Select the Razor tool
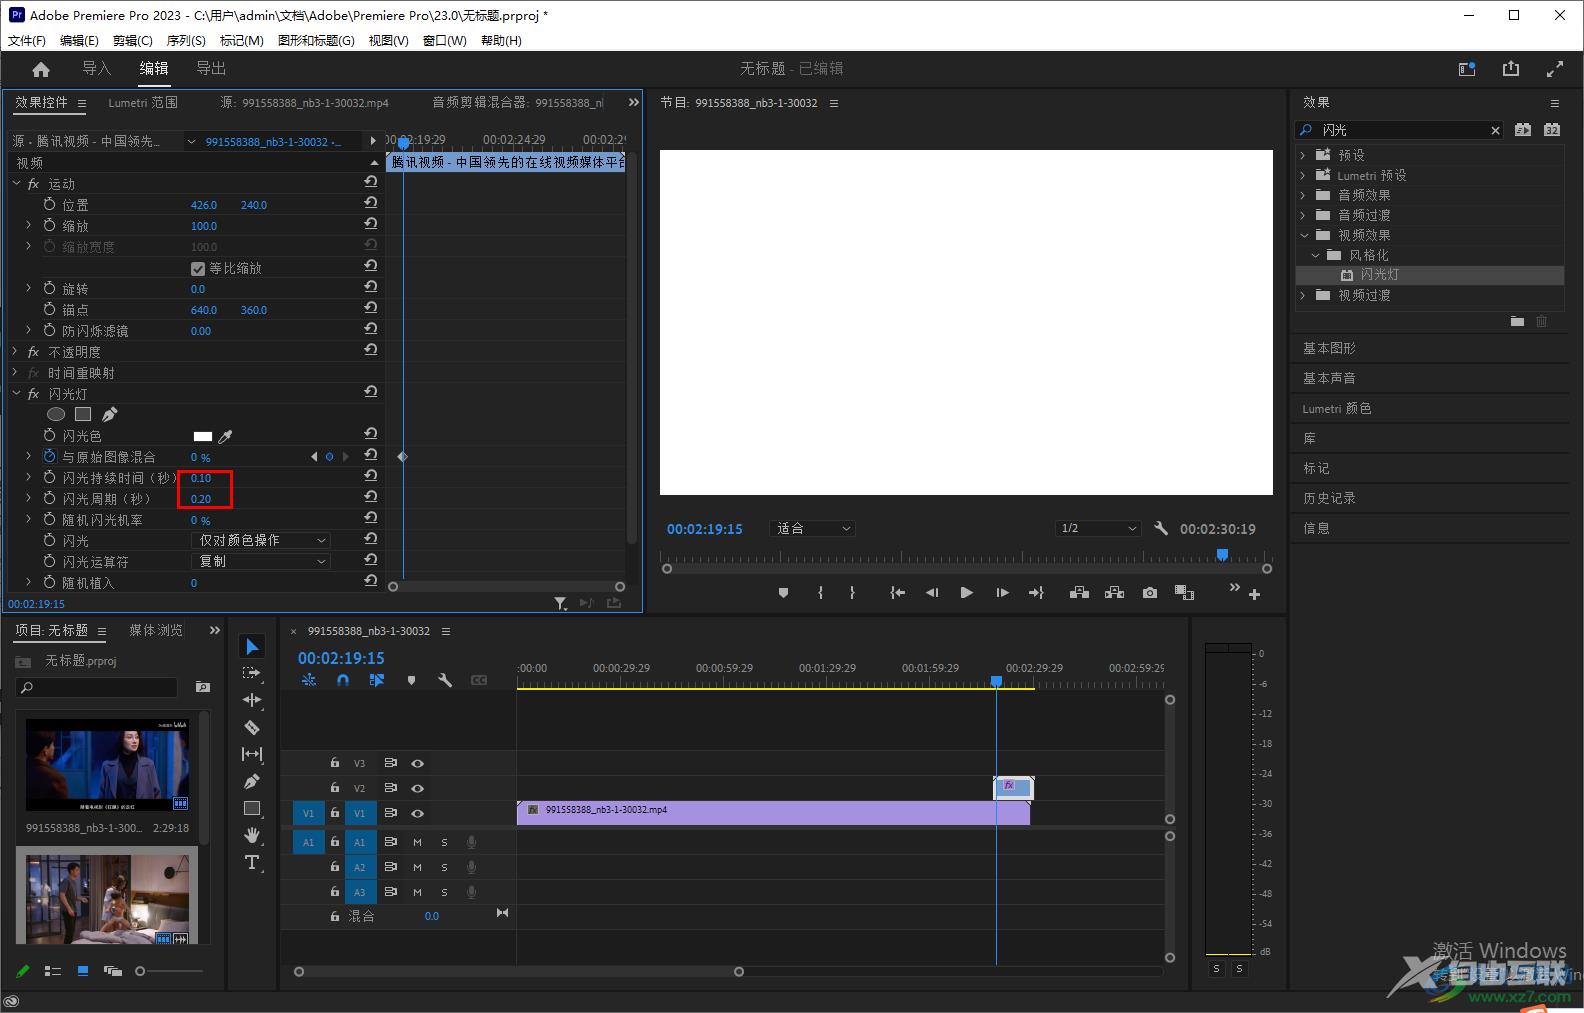Screen dimensions: 1584x1013 coord(252,727)
